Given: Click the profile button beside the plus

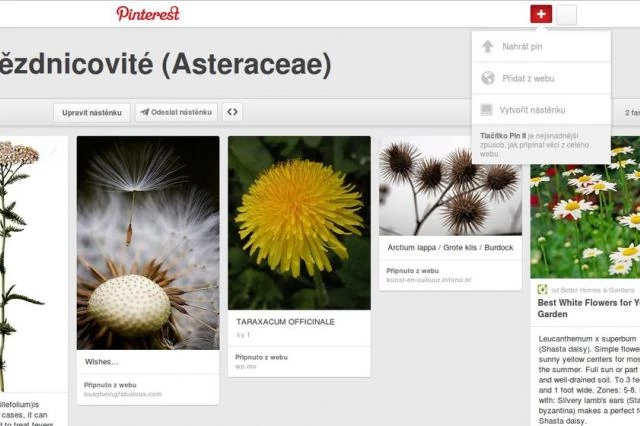Looking at the screenshot, I should pyautogui.click(x=567, y=15).
